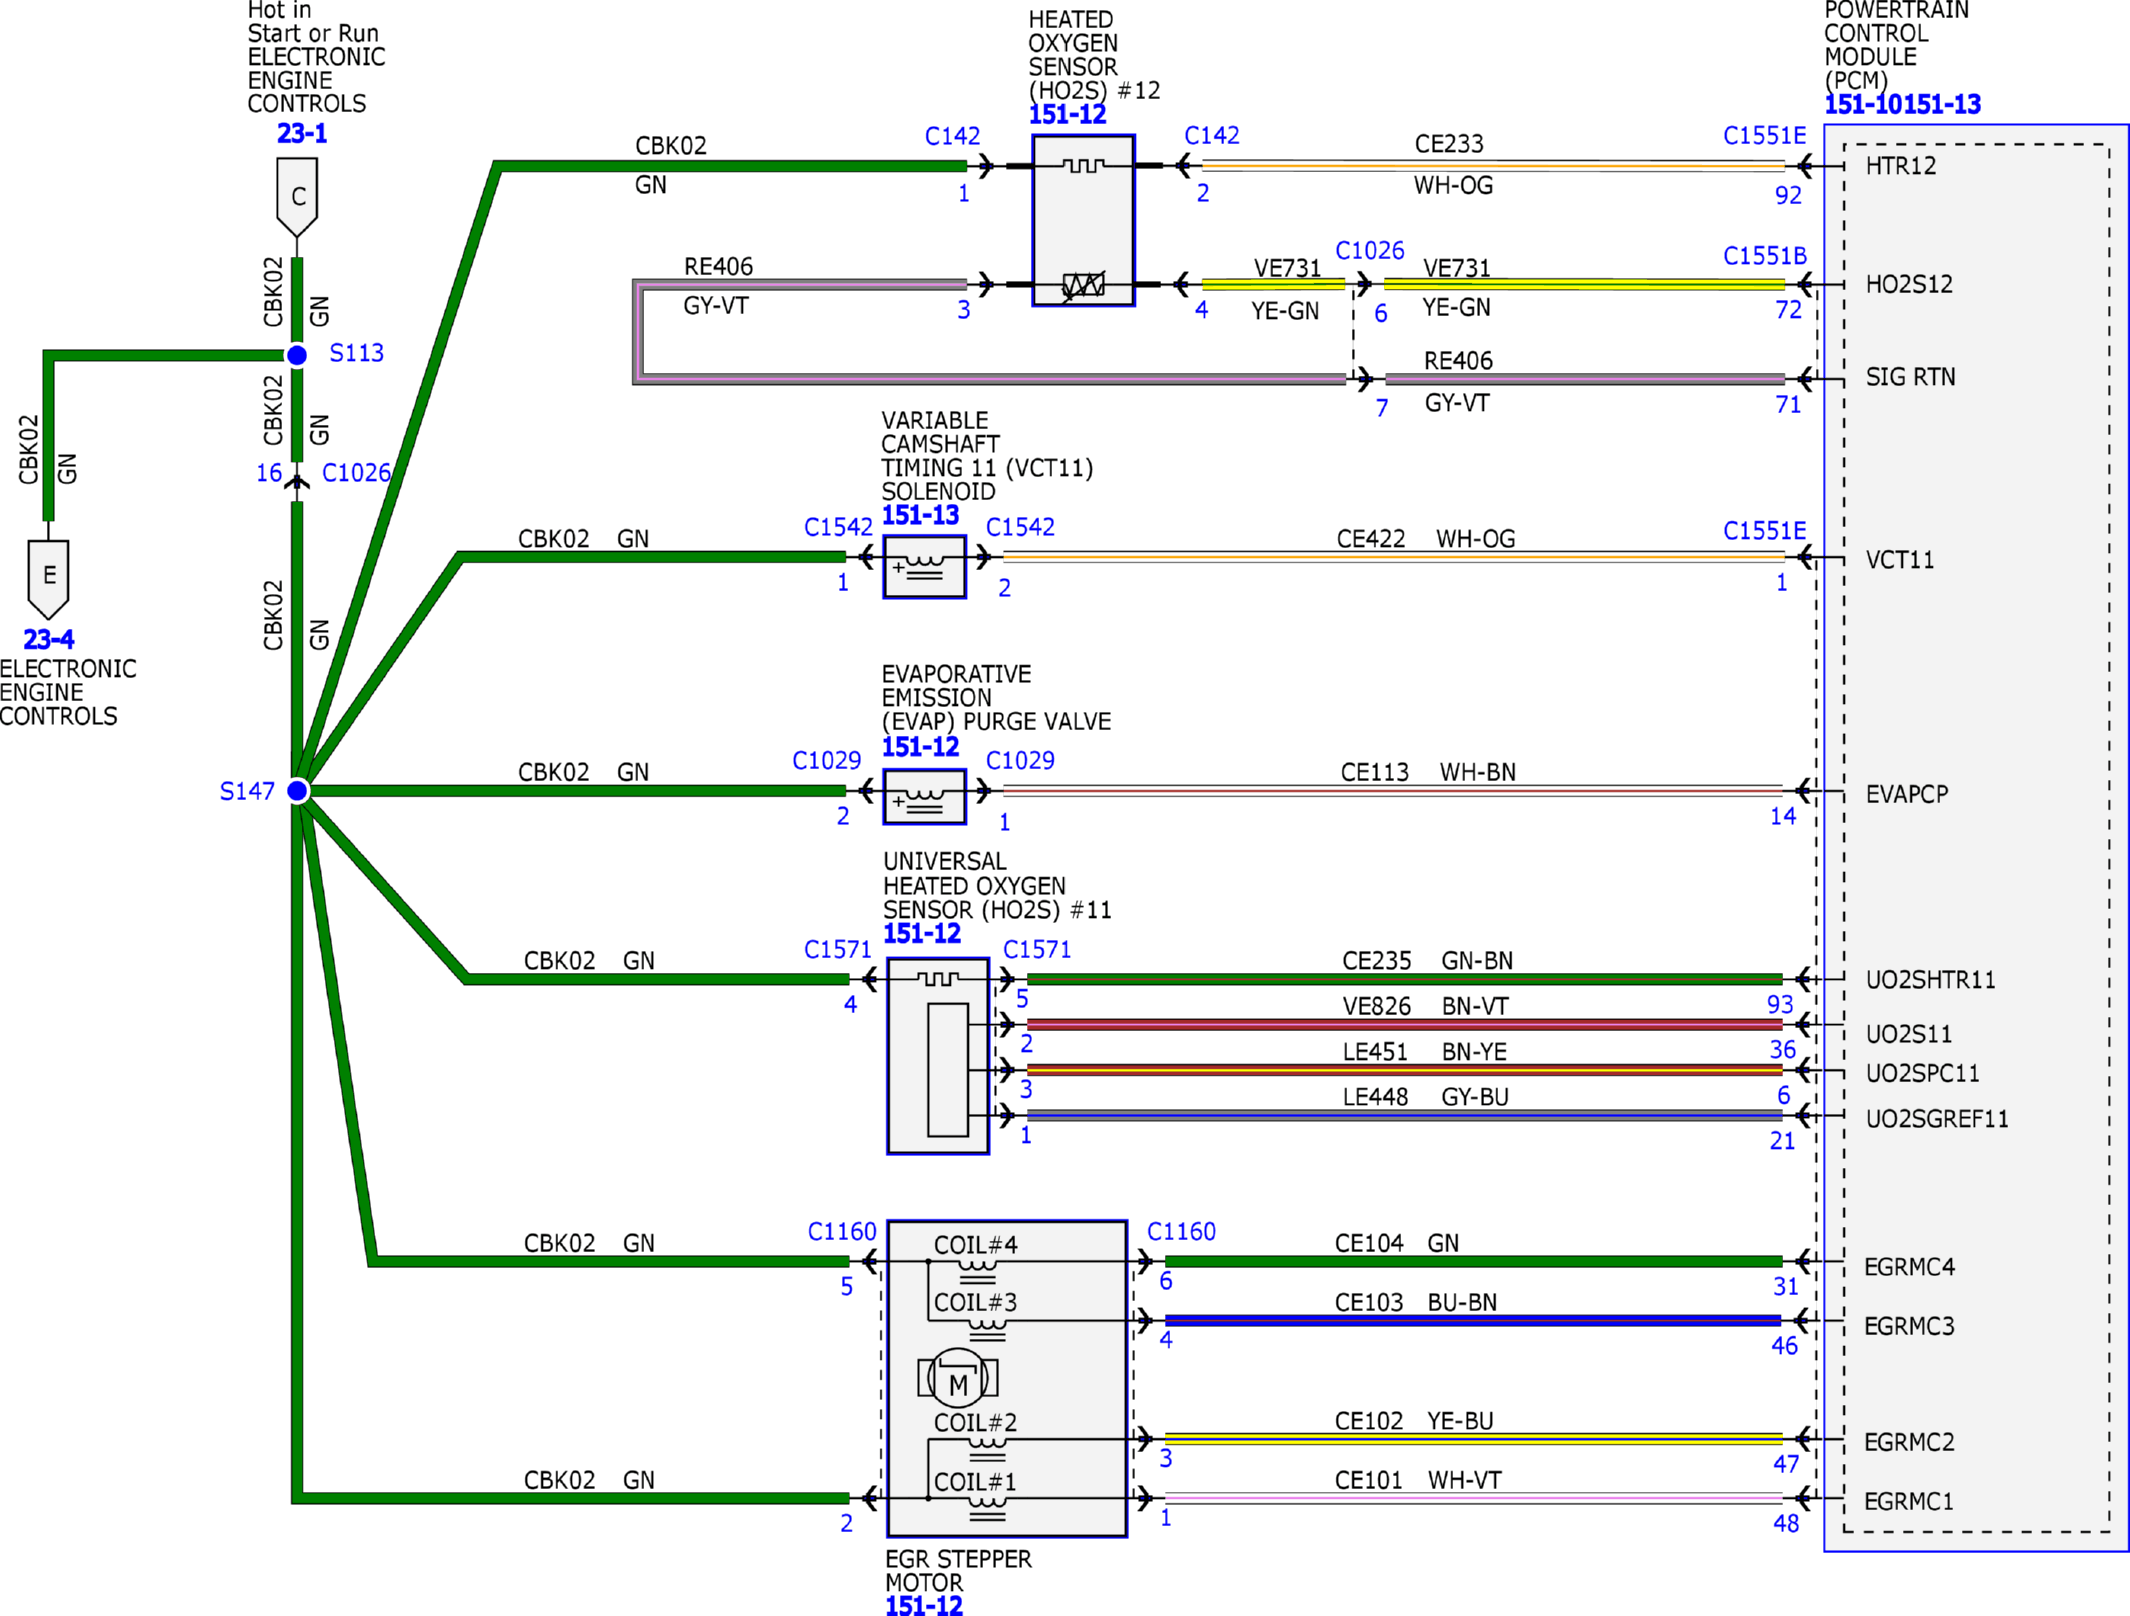Click the COIL#4 winding symbol
The height and width of the screenshot is (1616, 2130).
click(x=977, y=1272)
